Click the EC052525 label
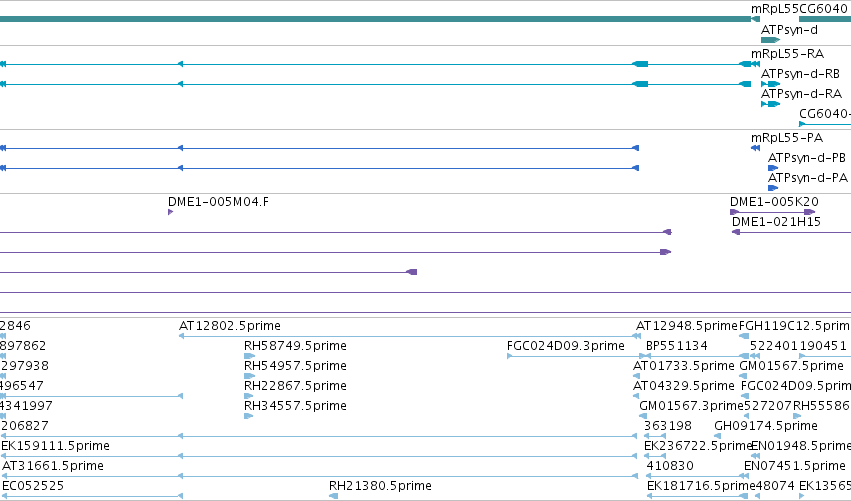This screenshot has width=851, height=501. 33,486
